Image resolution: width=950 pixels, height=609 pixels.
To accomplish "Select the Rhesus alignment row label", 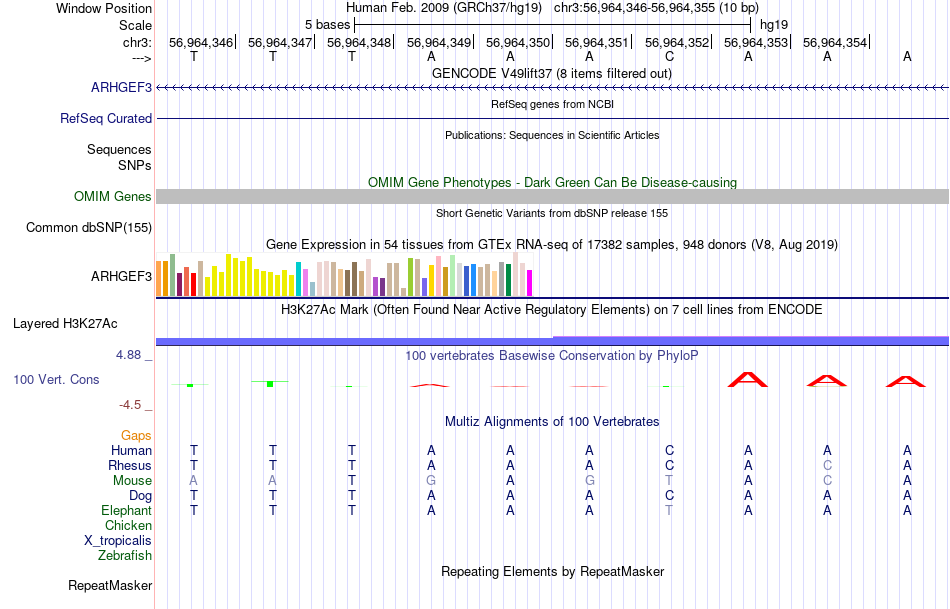I will click(130, 465).
